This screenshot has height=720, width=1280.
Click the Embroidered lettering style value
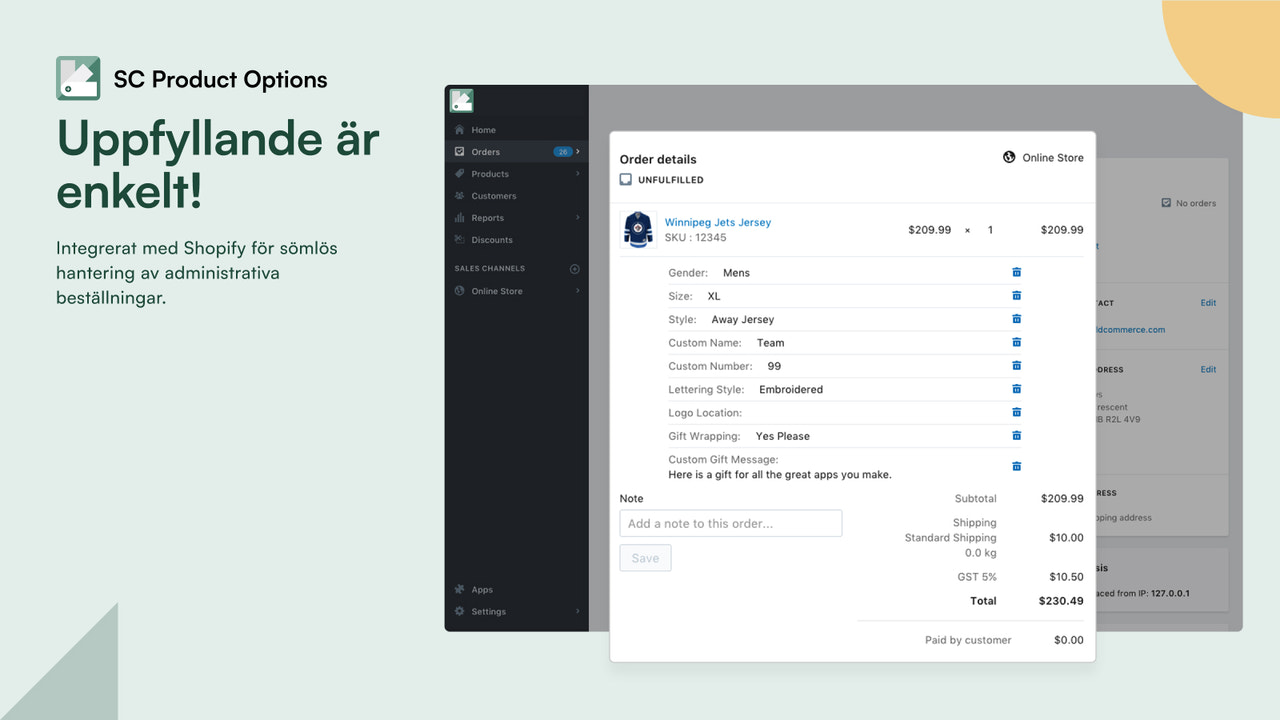pos(791,390)
